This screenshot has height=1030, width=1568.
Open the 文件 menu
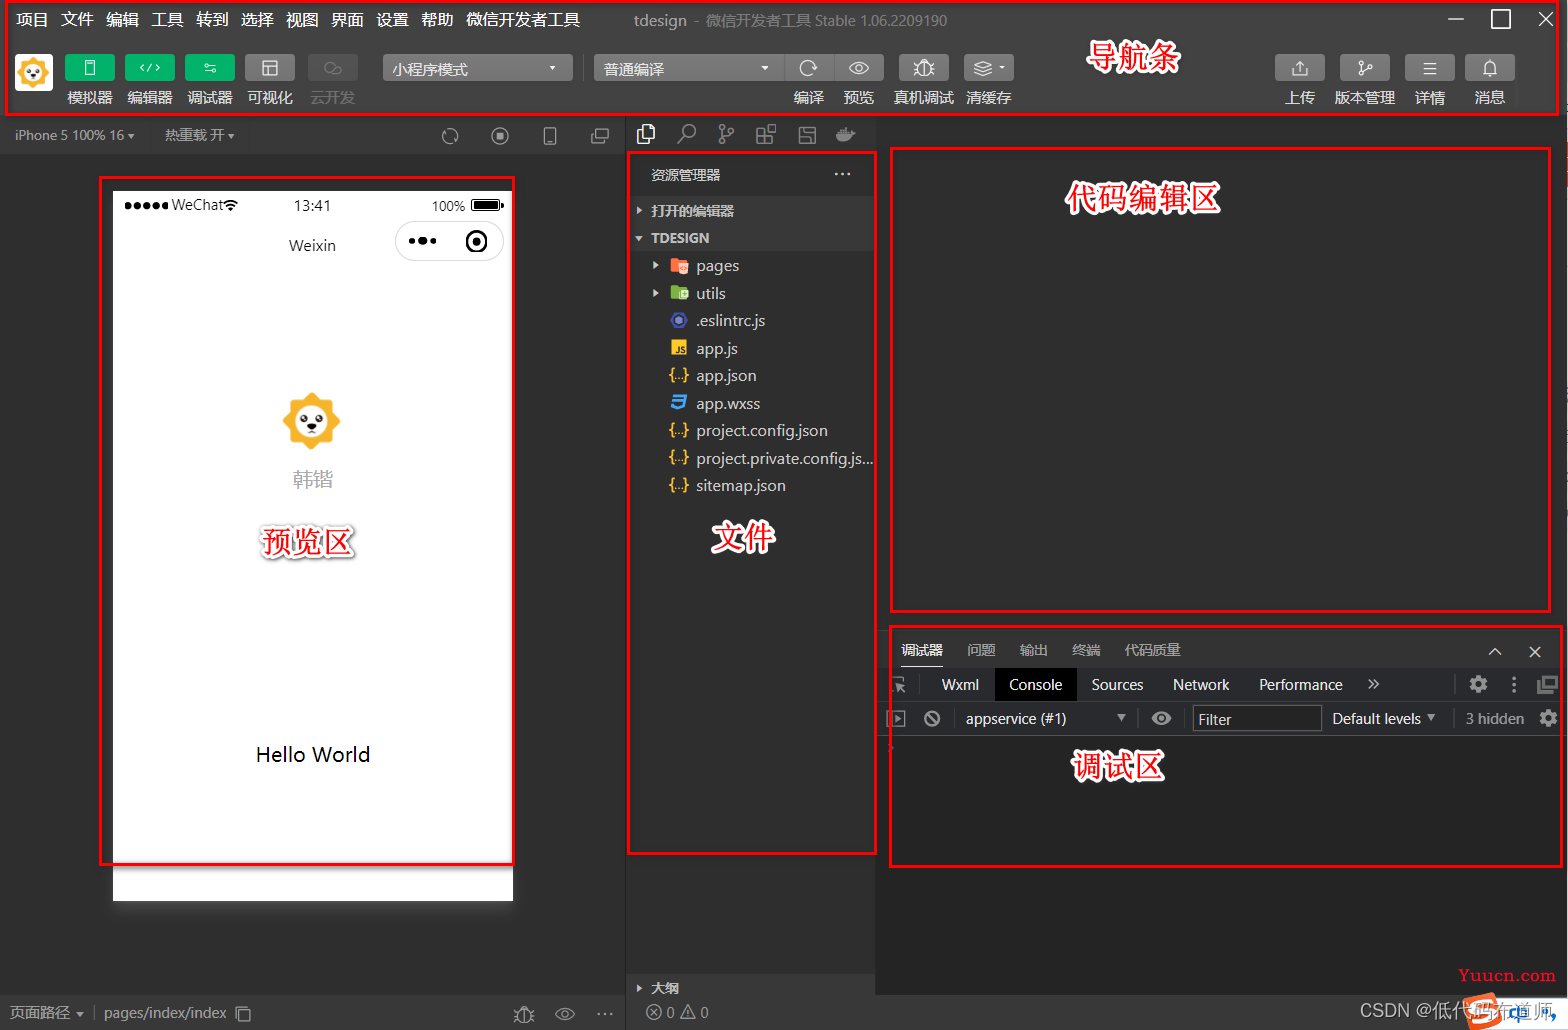click(77, 20)
